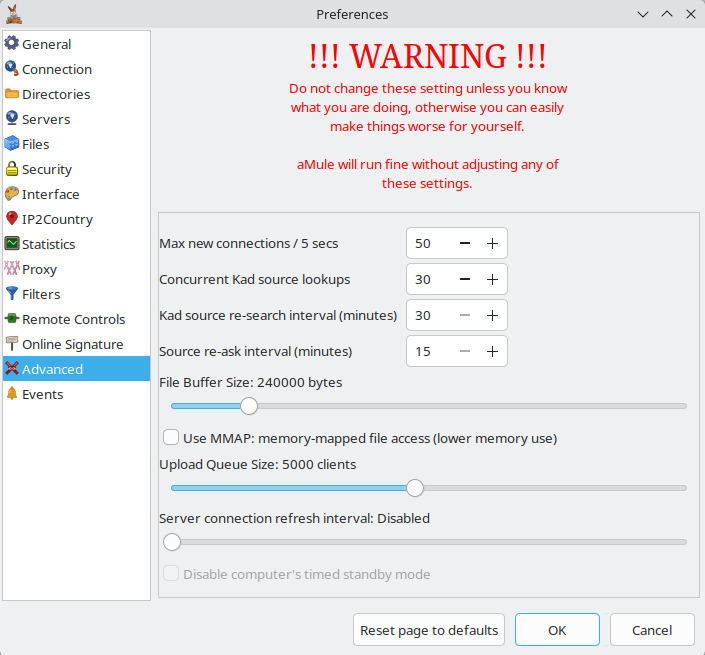Select Files in the sidebar

(x=76, y=144)
